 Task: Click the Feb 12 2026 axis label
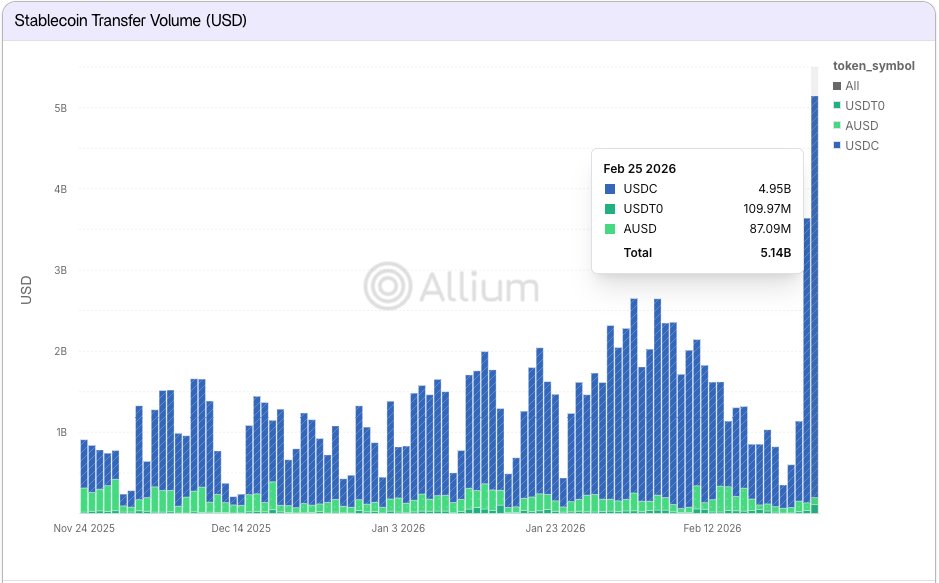(712, 528)
